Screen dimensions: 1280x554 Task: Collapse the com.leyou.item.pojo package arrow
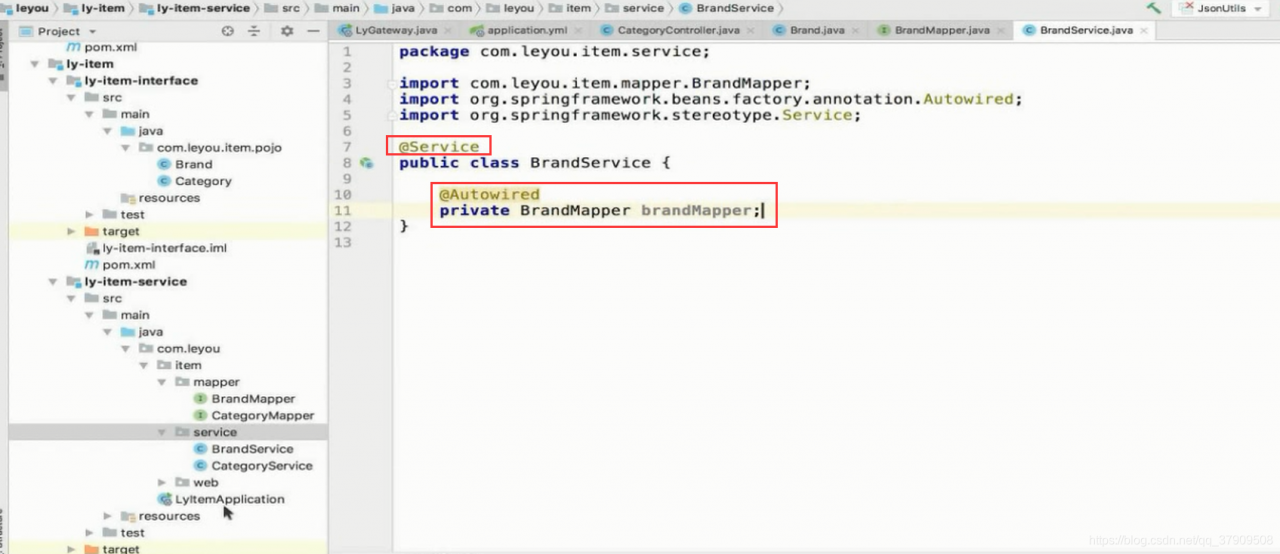(125, 148)
